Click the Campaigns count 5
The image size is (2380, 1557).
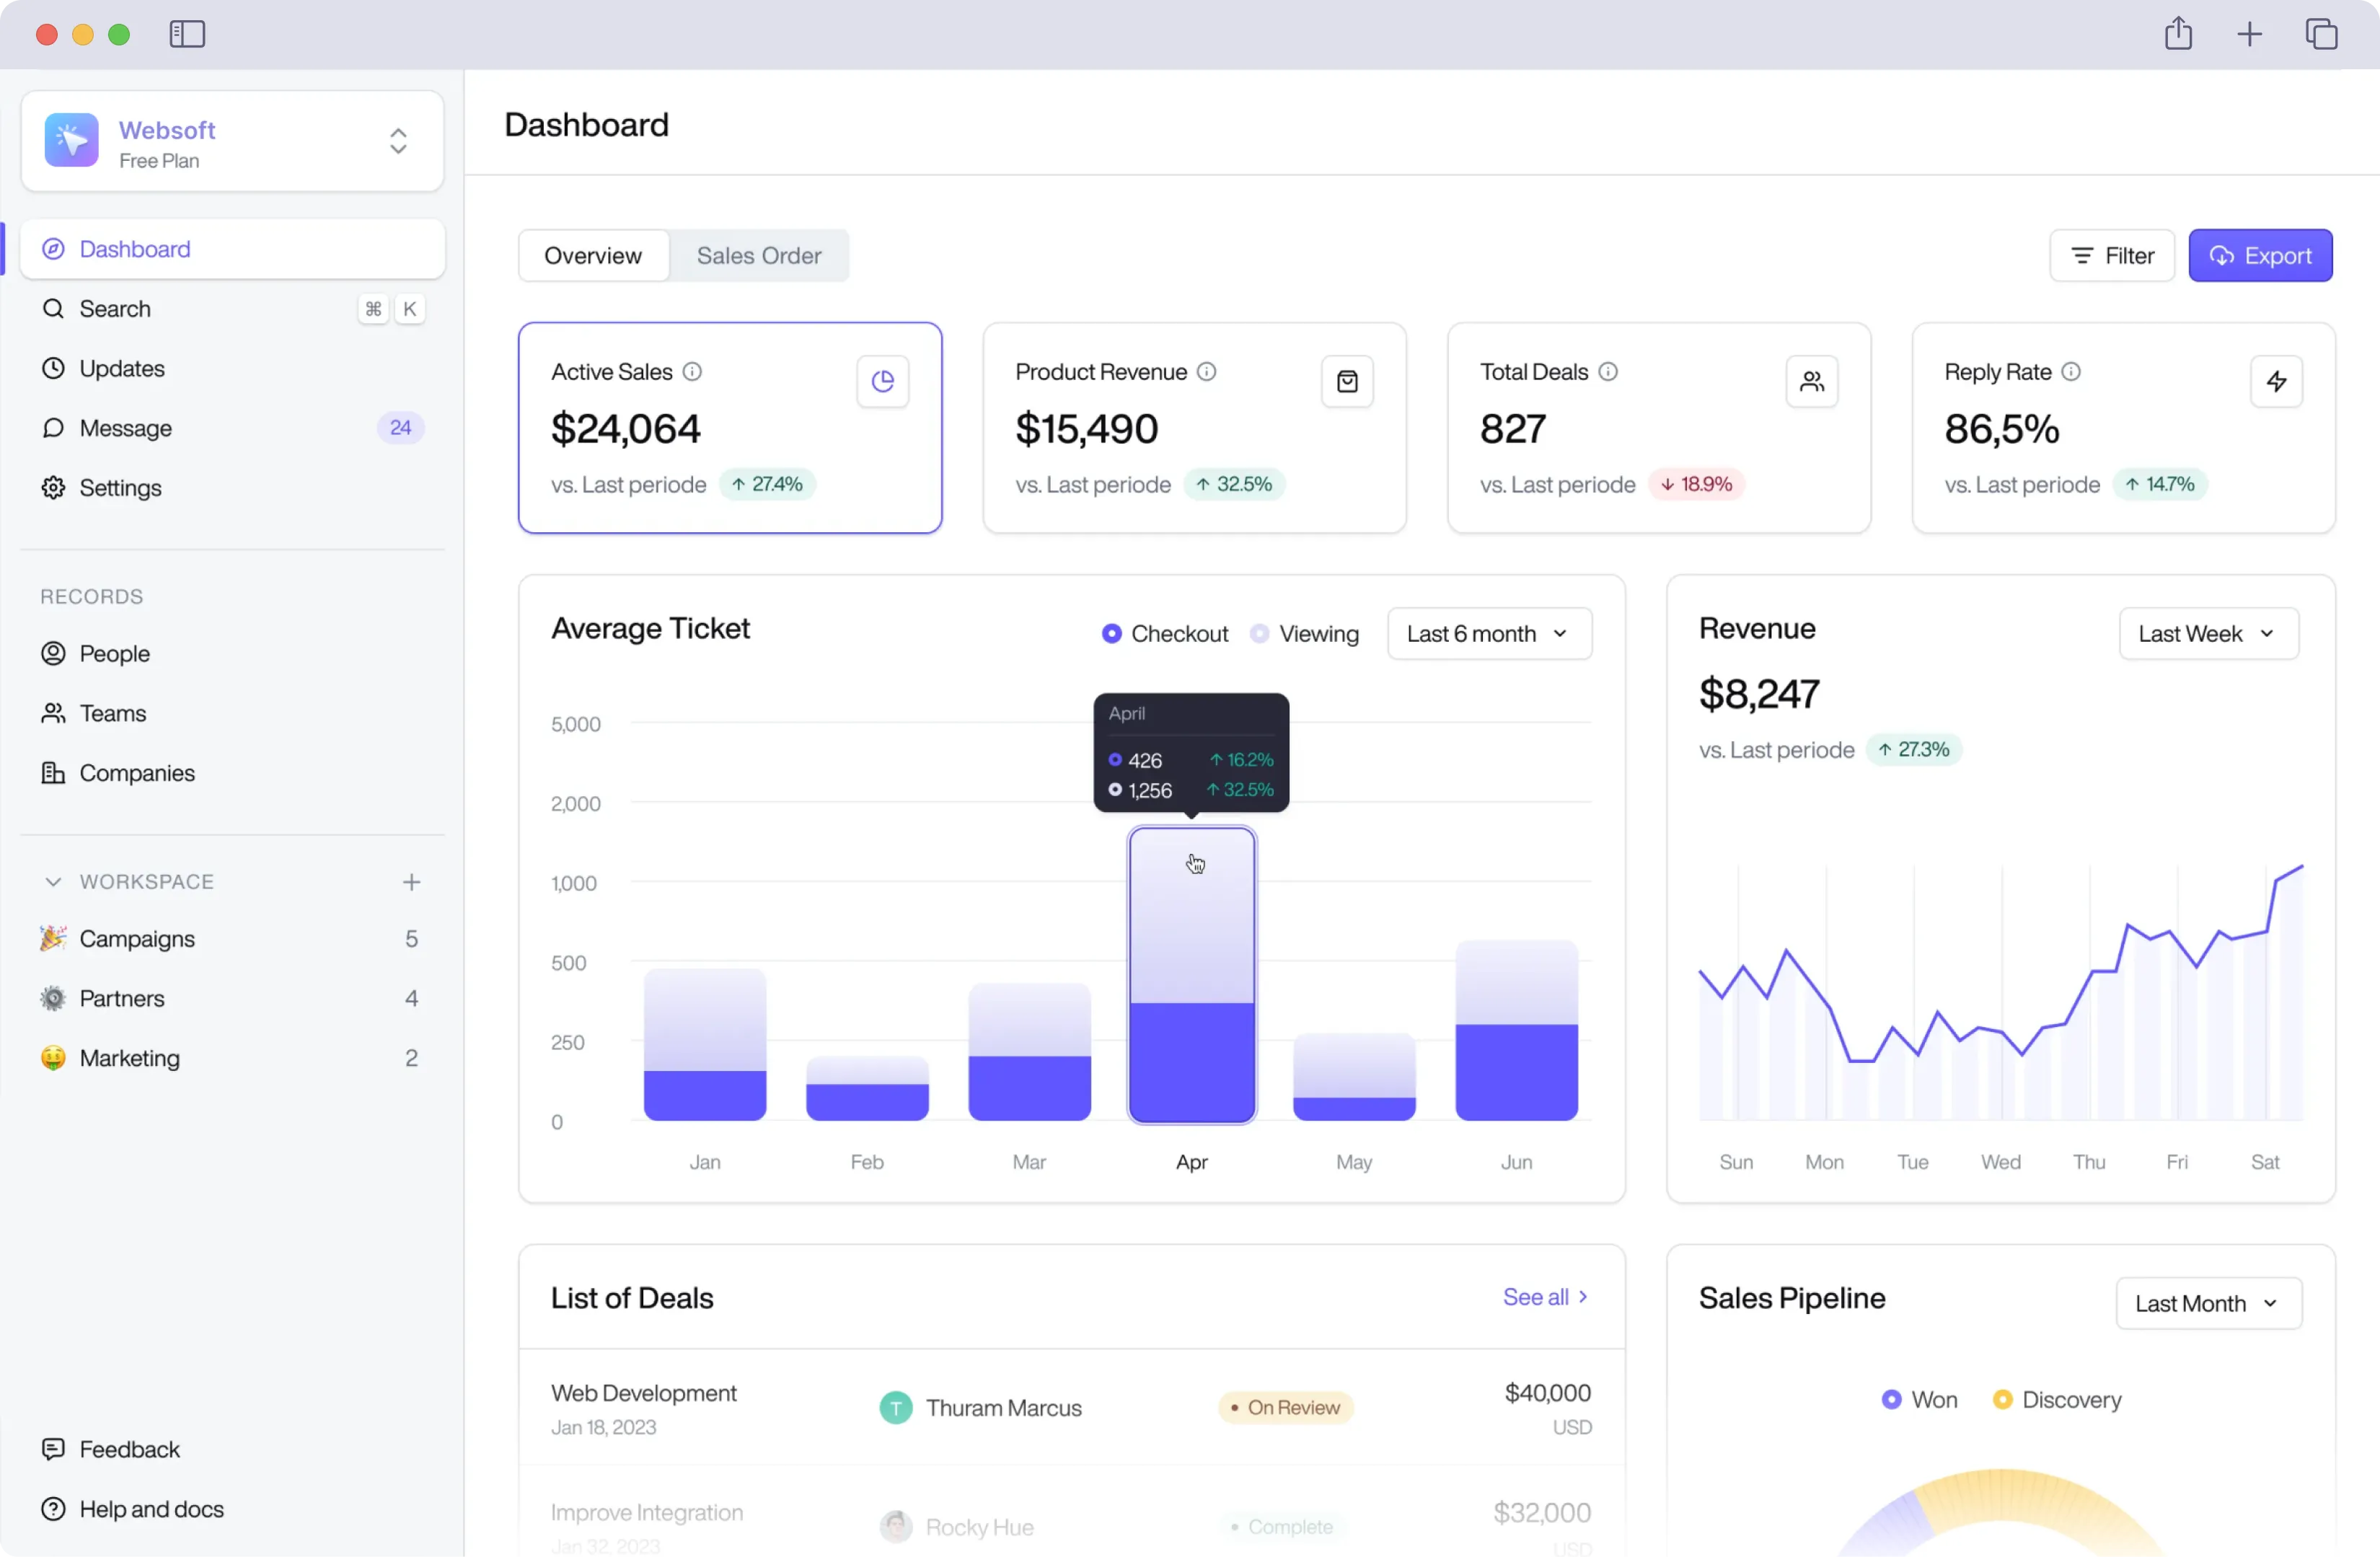411,938
